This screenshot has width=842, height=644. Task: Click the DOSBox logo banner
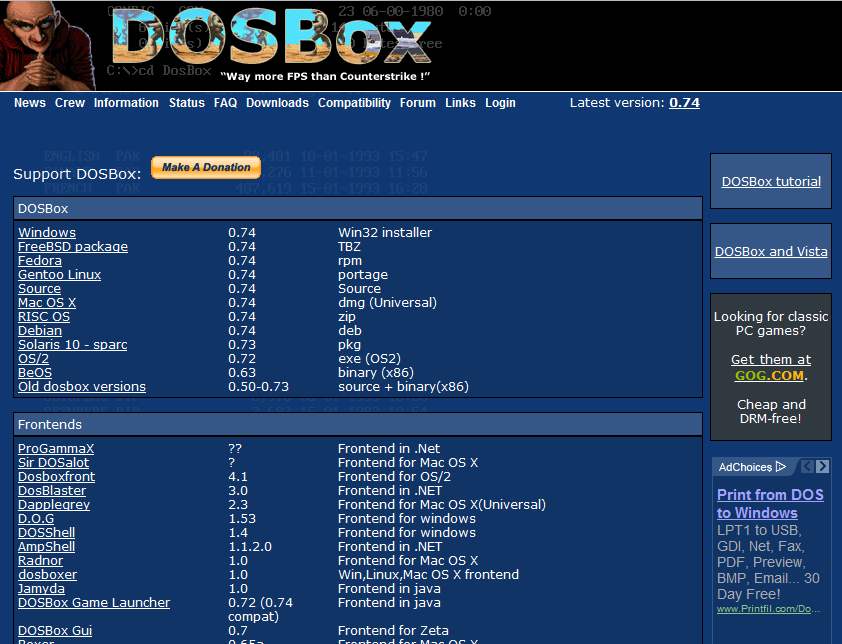point(271,38)
